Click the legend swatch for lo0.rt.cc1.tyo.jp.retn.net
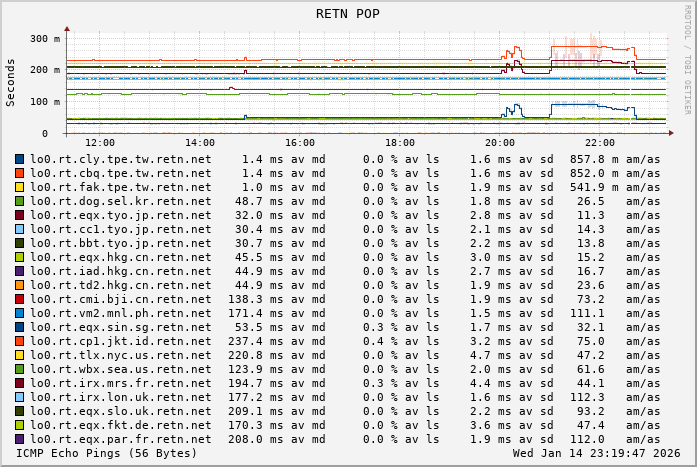This screenshot has width=697, height=467. coord(20,229)
